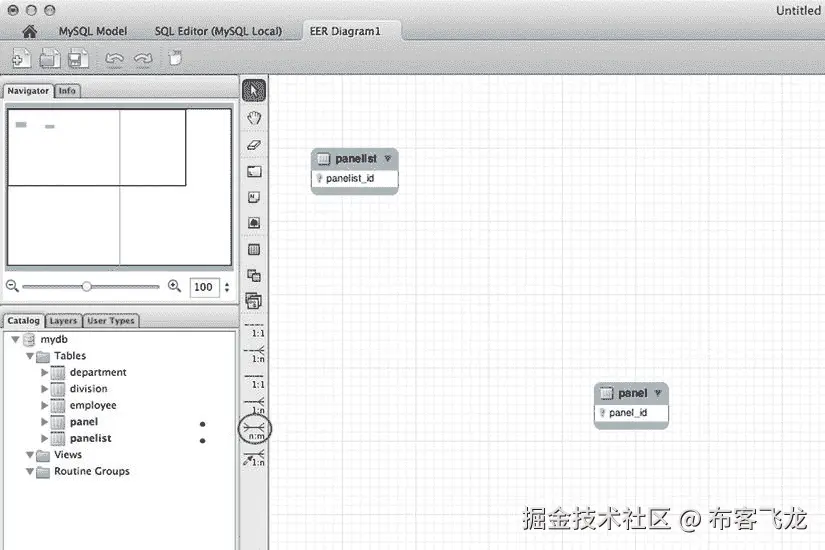Select panel in the catalog tree
Screen dimensions: 825x550
tap(84, 422)
